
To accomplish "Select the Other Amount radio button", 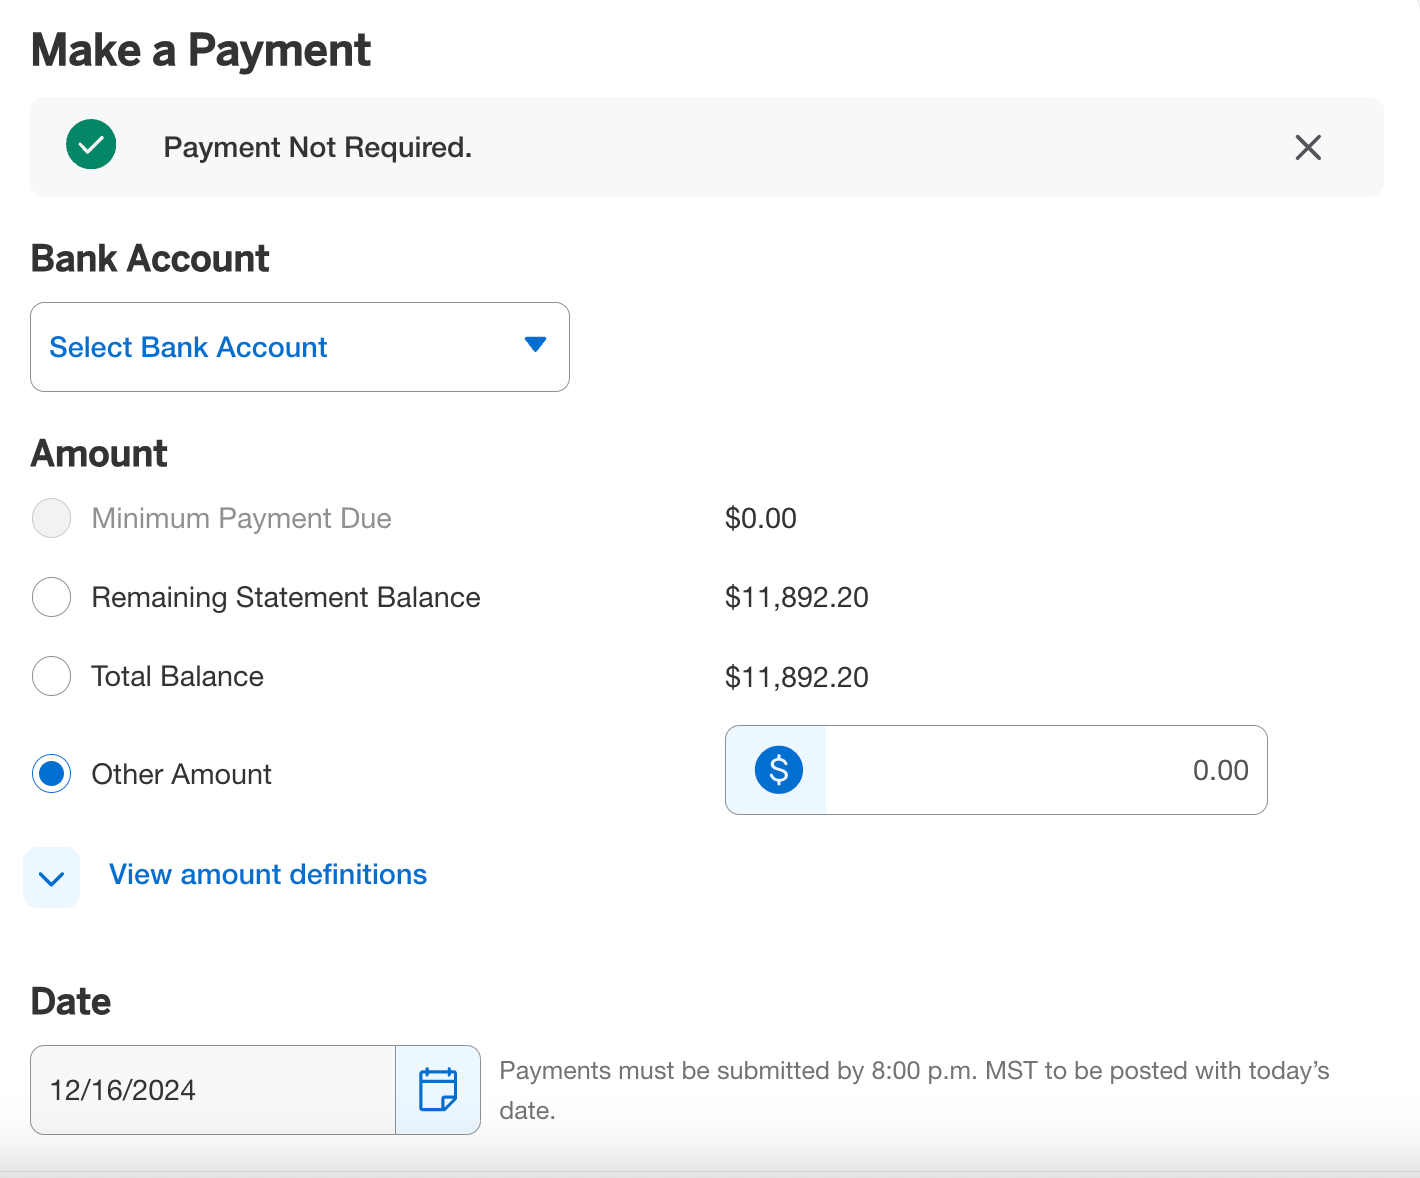I will click(51, 774).
